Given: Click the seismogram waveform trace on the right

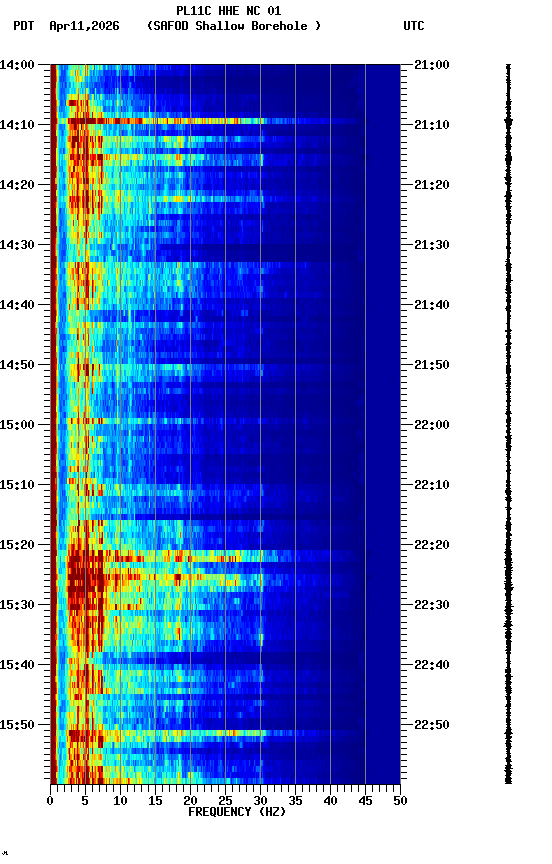Looking at the screenshot, I should point(508,424).
